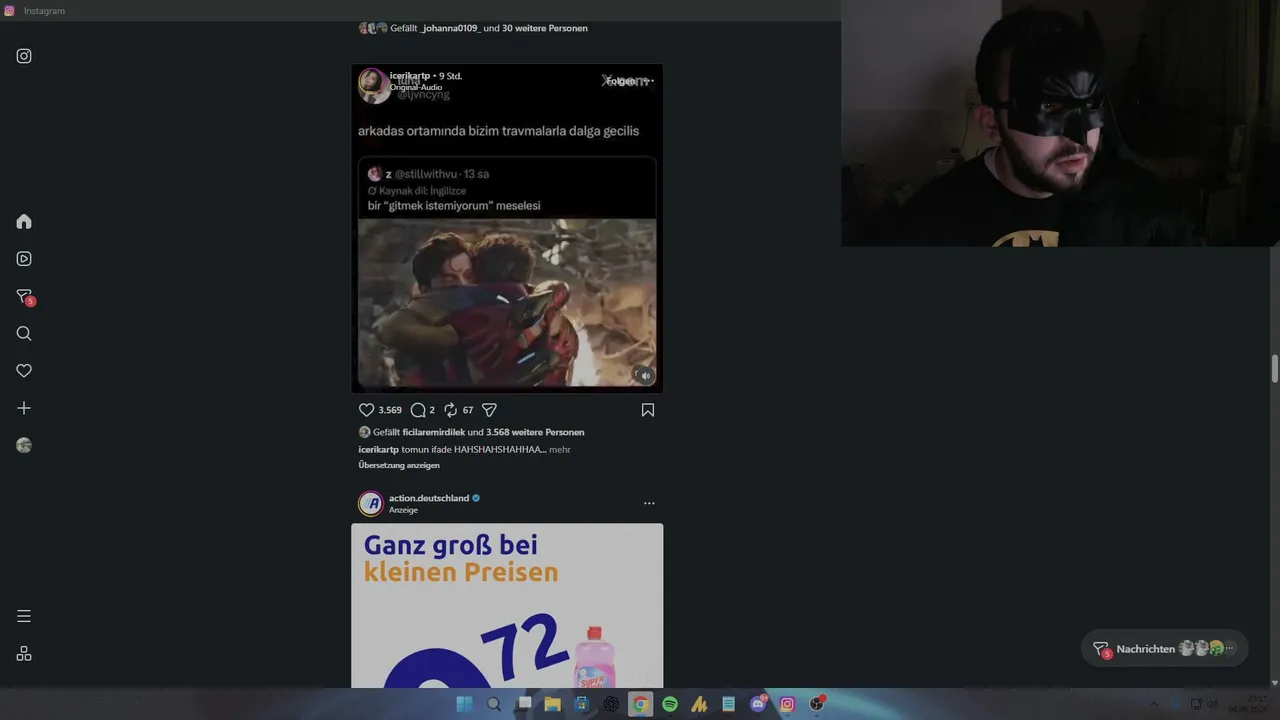Show '30 weitere Personen' likes list

(x=545, y=28)
